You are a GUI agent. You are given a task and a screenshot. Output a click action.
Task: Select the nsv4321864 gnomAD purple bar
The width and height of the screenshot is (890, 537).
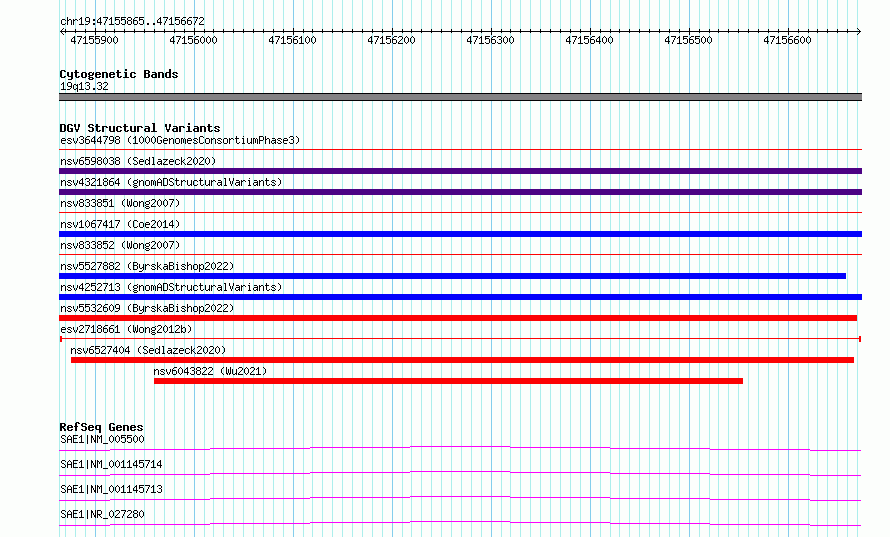tap(460, 192)
